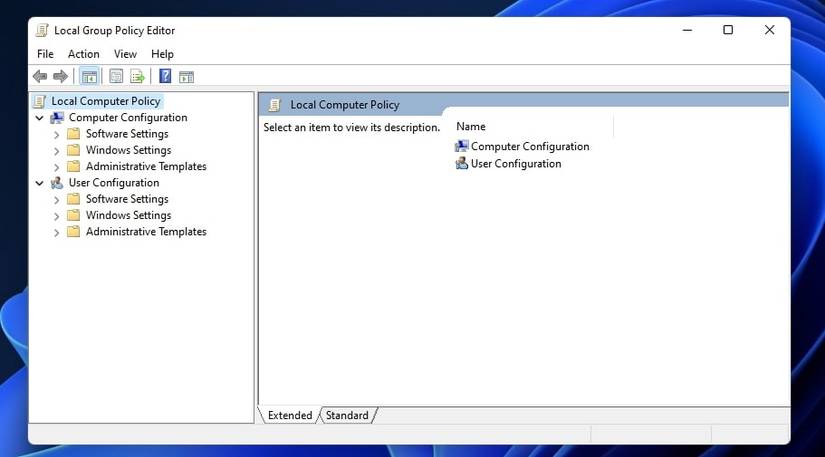Toggle Show/Hide Console Tree toolbar icon

click(89, 77)
